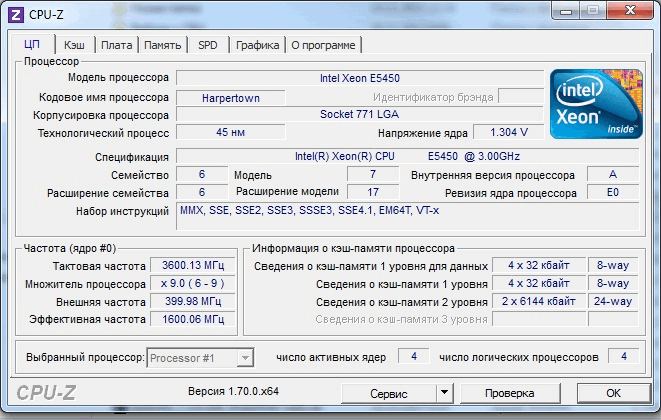Open the Плата tab
The image size is (661, 420).
pos(117,45)
